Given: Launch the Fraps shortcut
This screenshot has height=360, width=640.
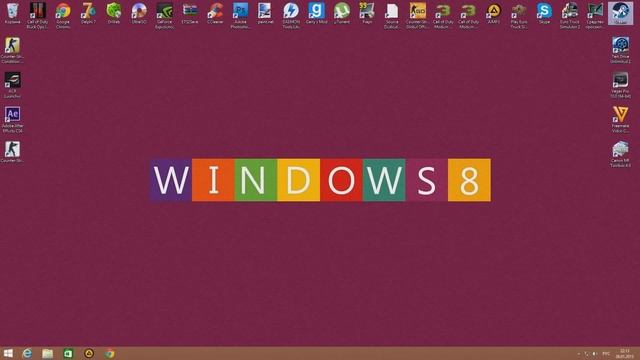Looking at the screenshot, I should click(367, 13).
